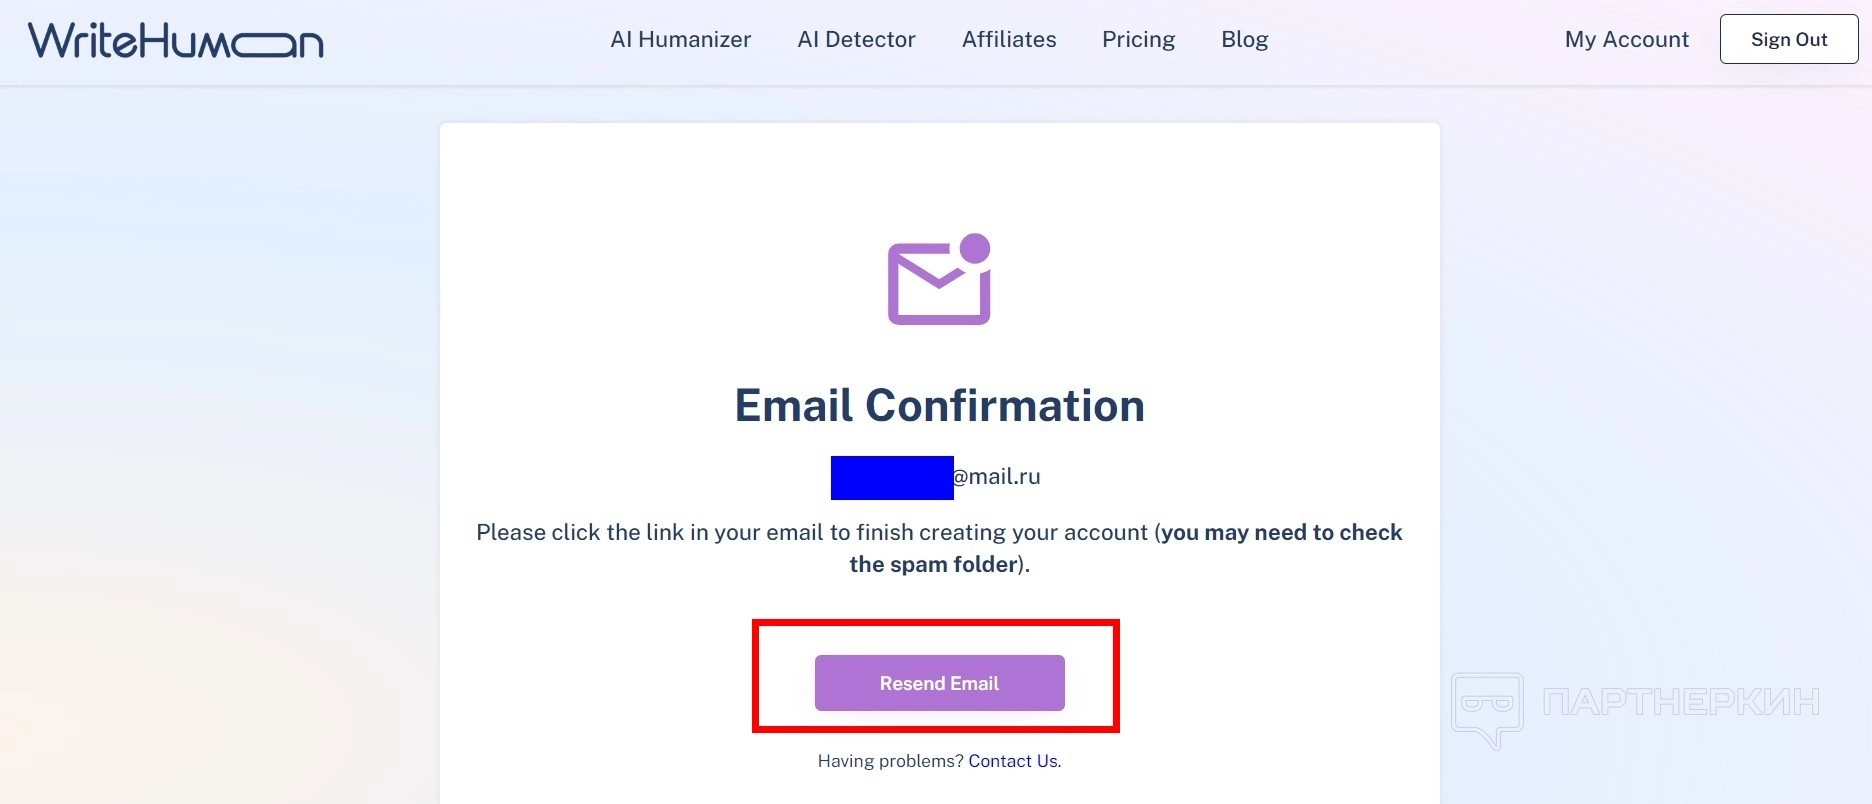Viewport: 1872px width, 804px height.
Task: View the Pricing page
Action: point(1138,40)
